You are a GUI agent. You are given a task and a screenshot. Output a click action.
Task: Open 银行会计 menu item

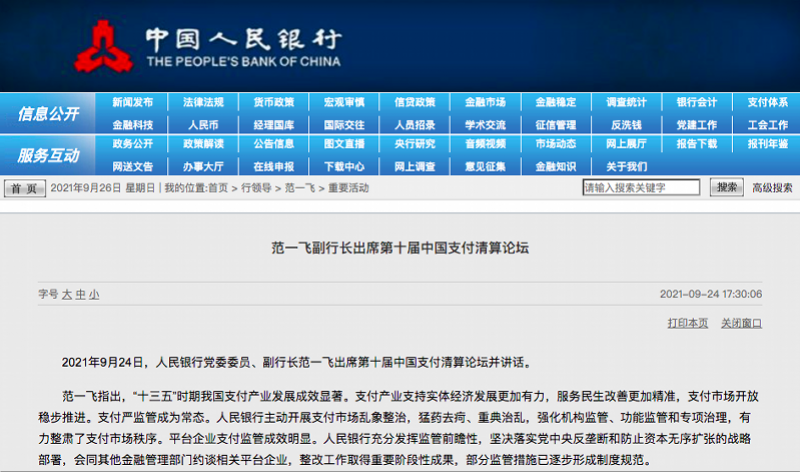(697, 102)
